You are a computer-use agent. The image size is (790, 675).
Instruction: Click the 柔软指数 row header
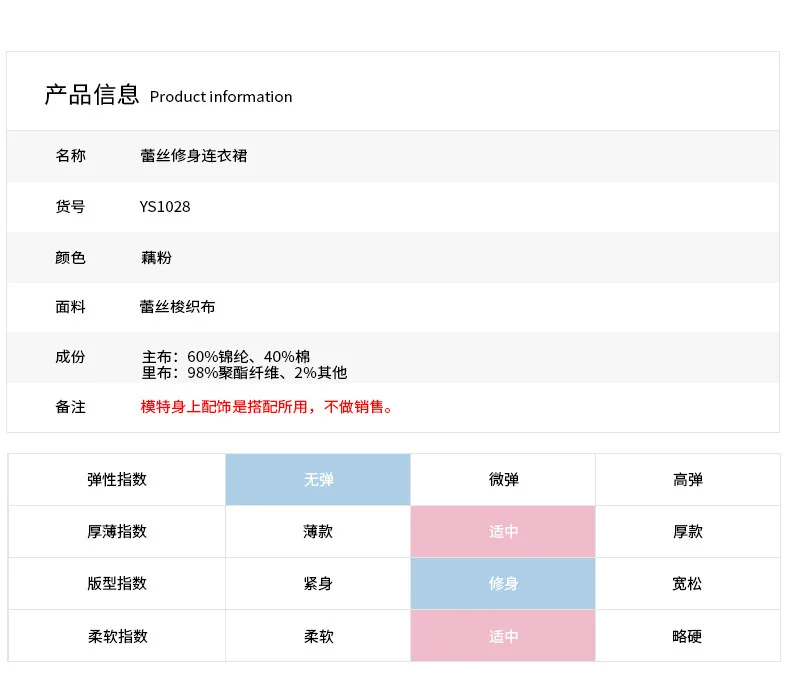tap(117, 636)
